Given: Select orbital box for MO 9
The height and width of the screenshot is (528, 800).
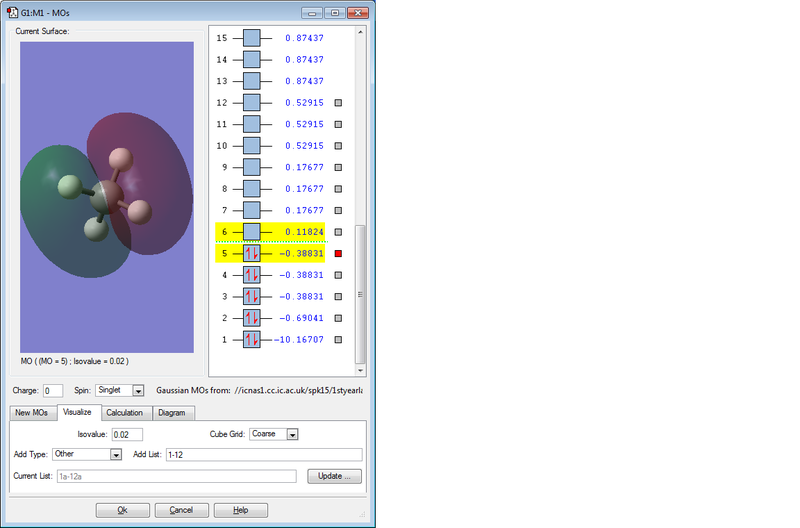Looking at the screenshot, I should 252,167.
